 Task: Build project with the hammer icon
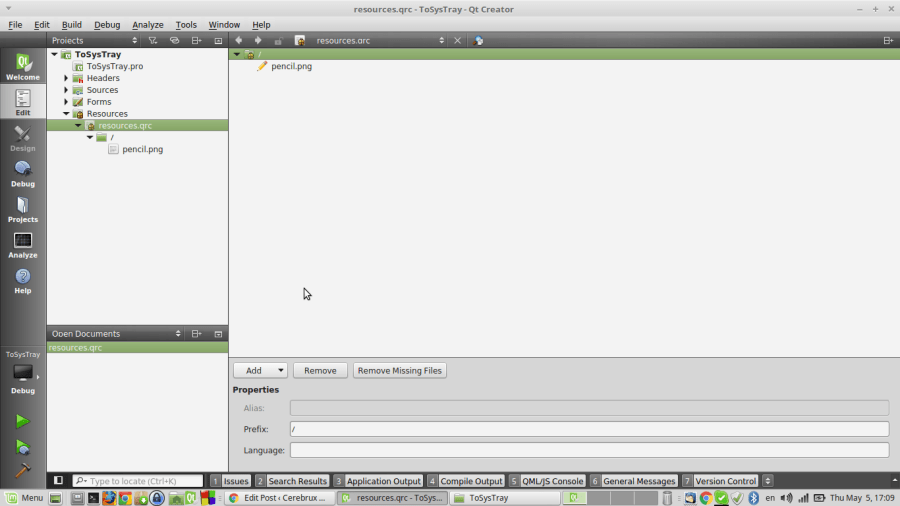tap(22, 470)
